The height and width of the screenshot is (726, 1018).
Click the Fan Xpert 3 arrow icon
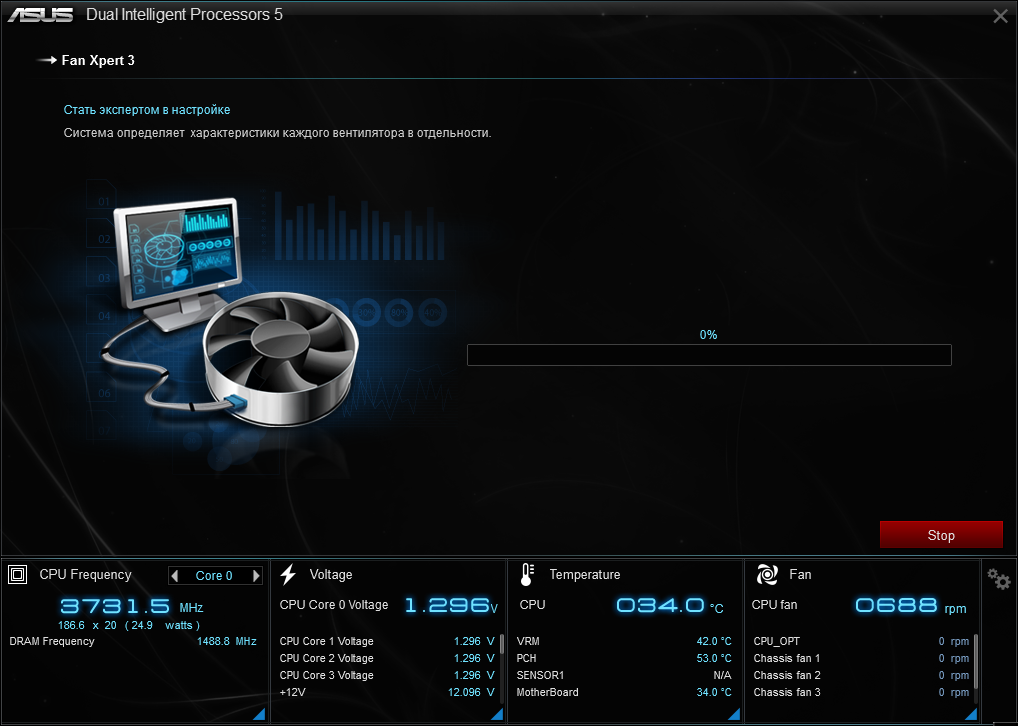point(47,60)
